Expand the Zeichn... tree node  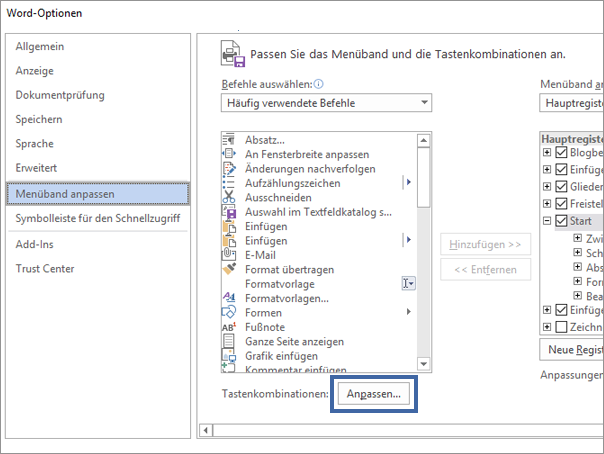point(547,327)
